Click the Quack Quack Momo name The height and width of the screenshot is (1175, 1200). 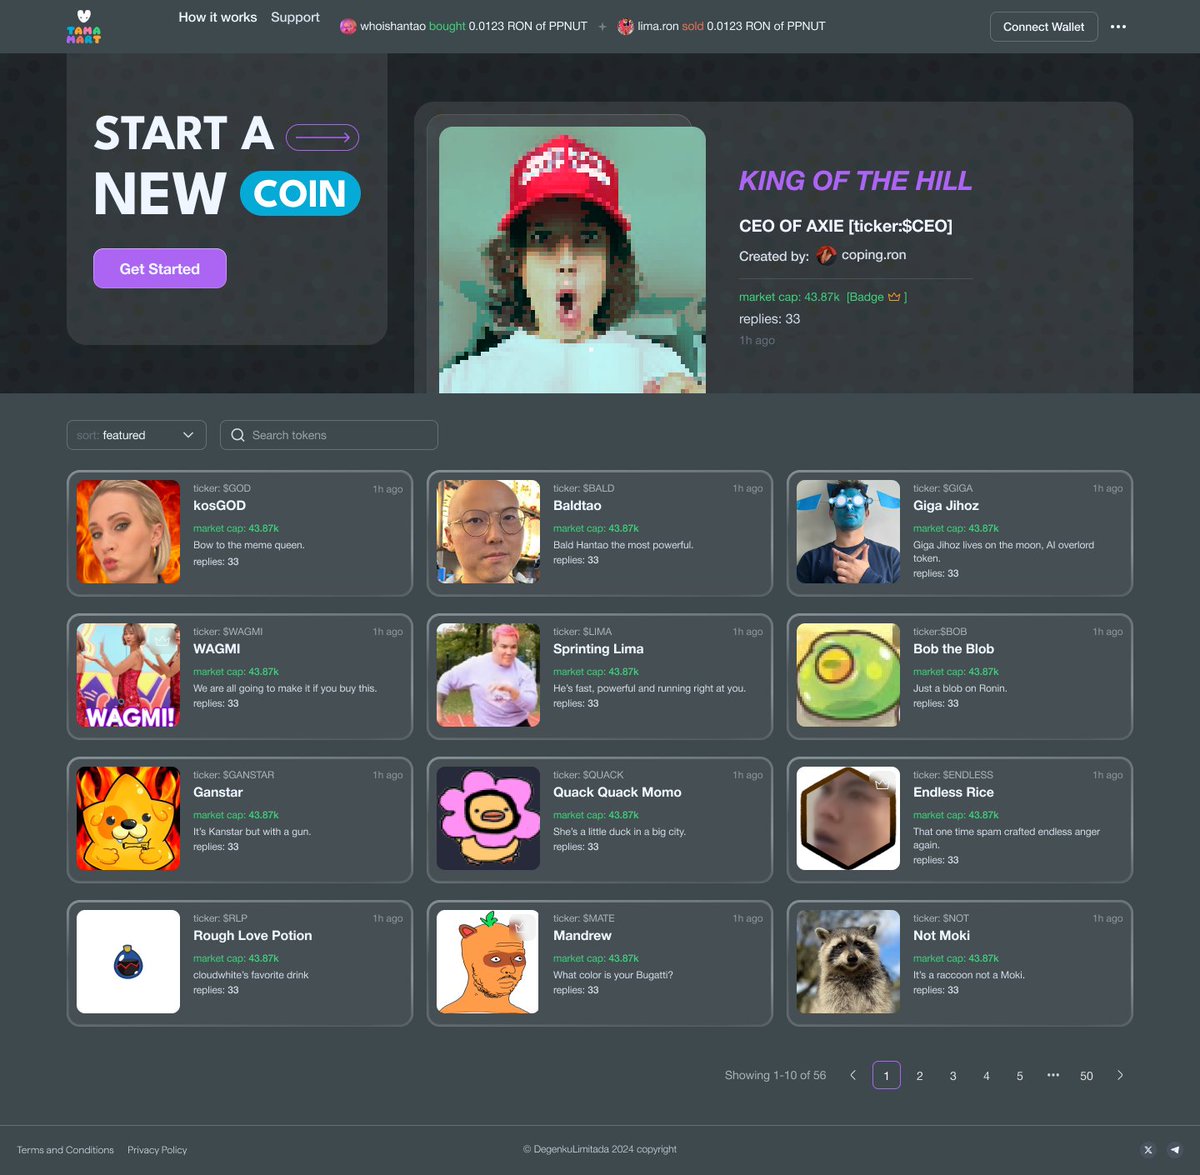point(617,792)
